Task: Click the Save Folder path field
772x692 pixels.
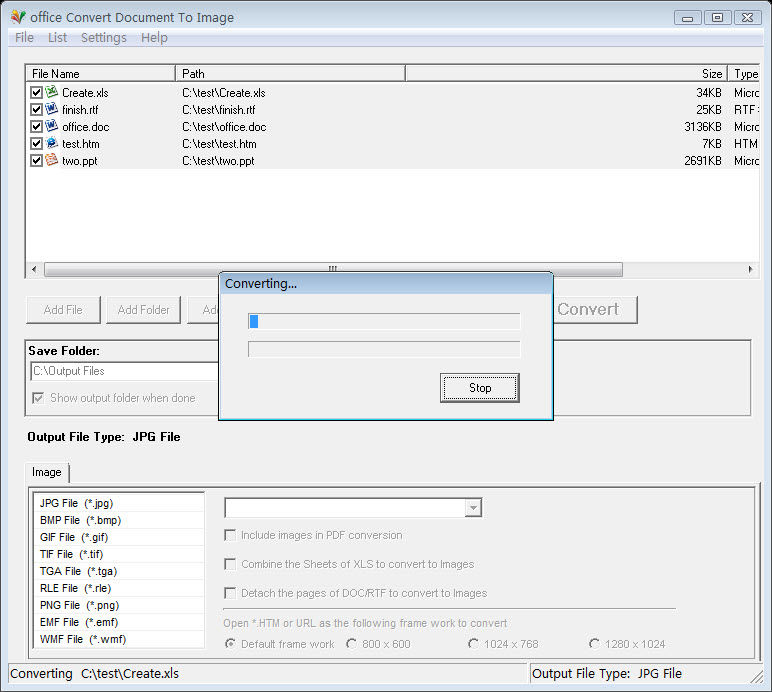Action: tap(125, 371)
